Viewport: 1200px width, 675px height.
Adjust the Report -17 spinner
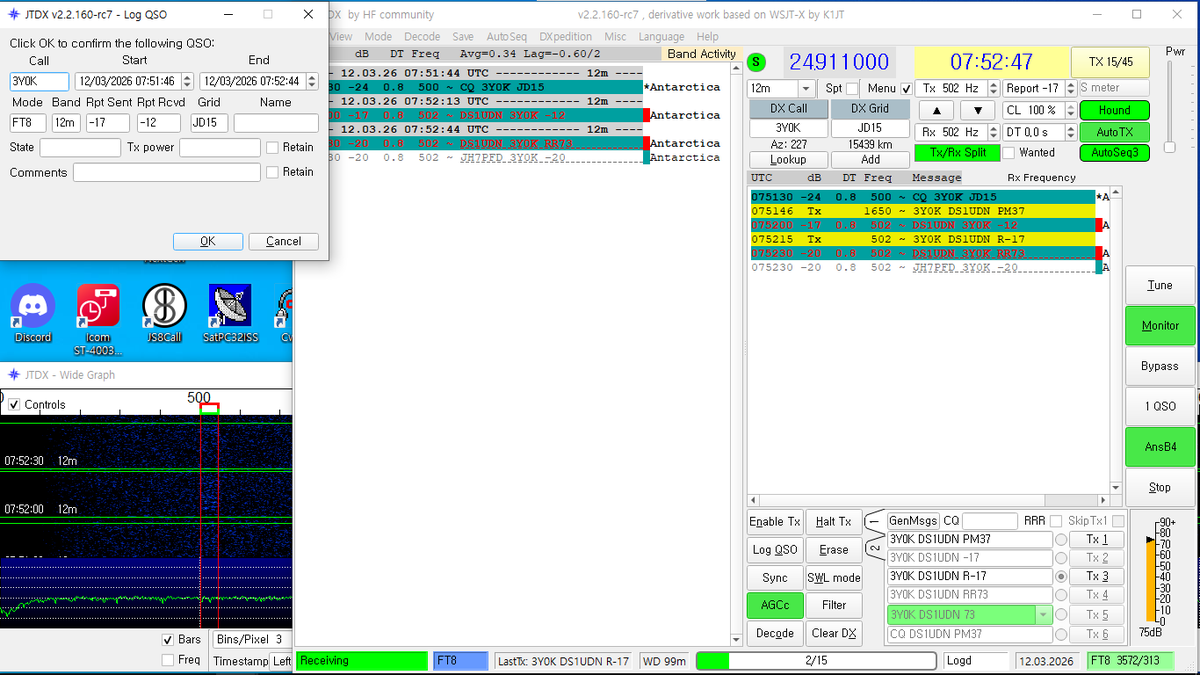coord(1071,88)
